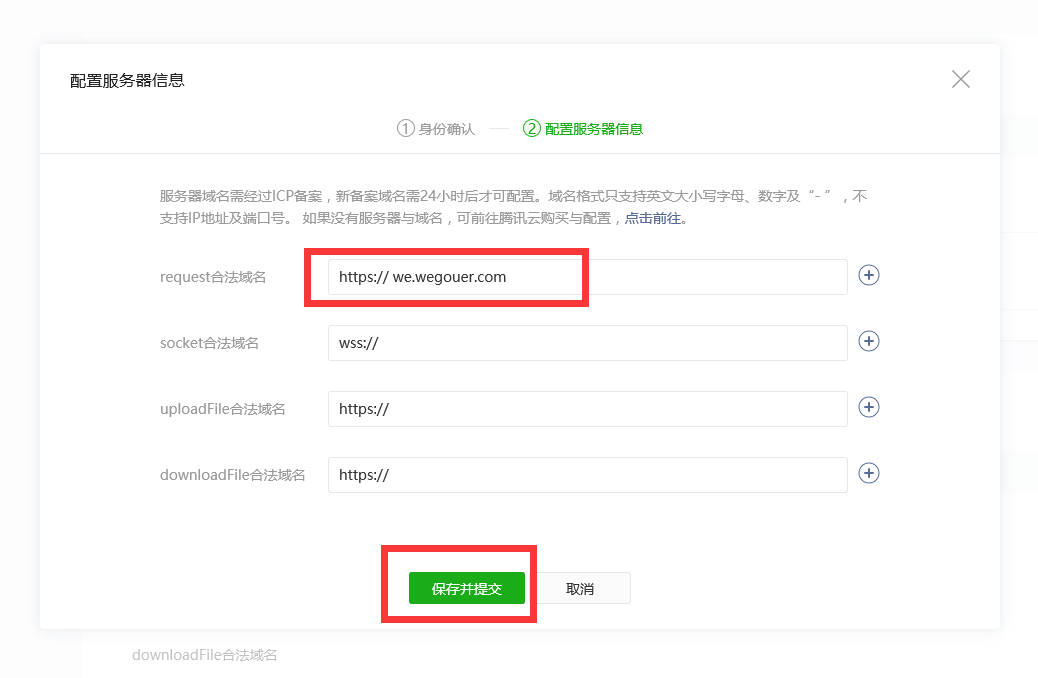The width and height of the screenshot is (1038, 678).
Task: Click the uploadFile合法域名 input field
Action: pyautogui.click(x=587, y=409)
